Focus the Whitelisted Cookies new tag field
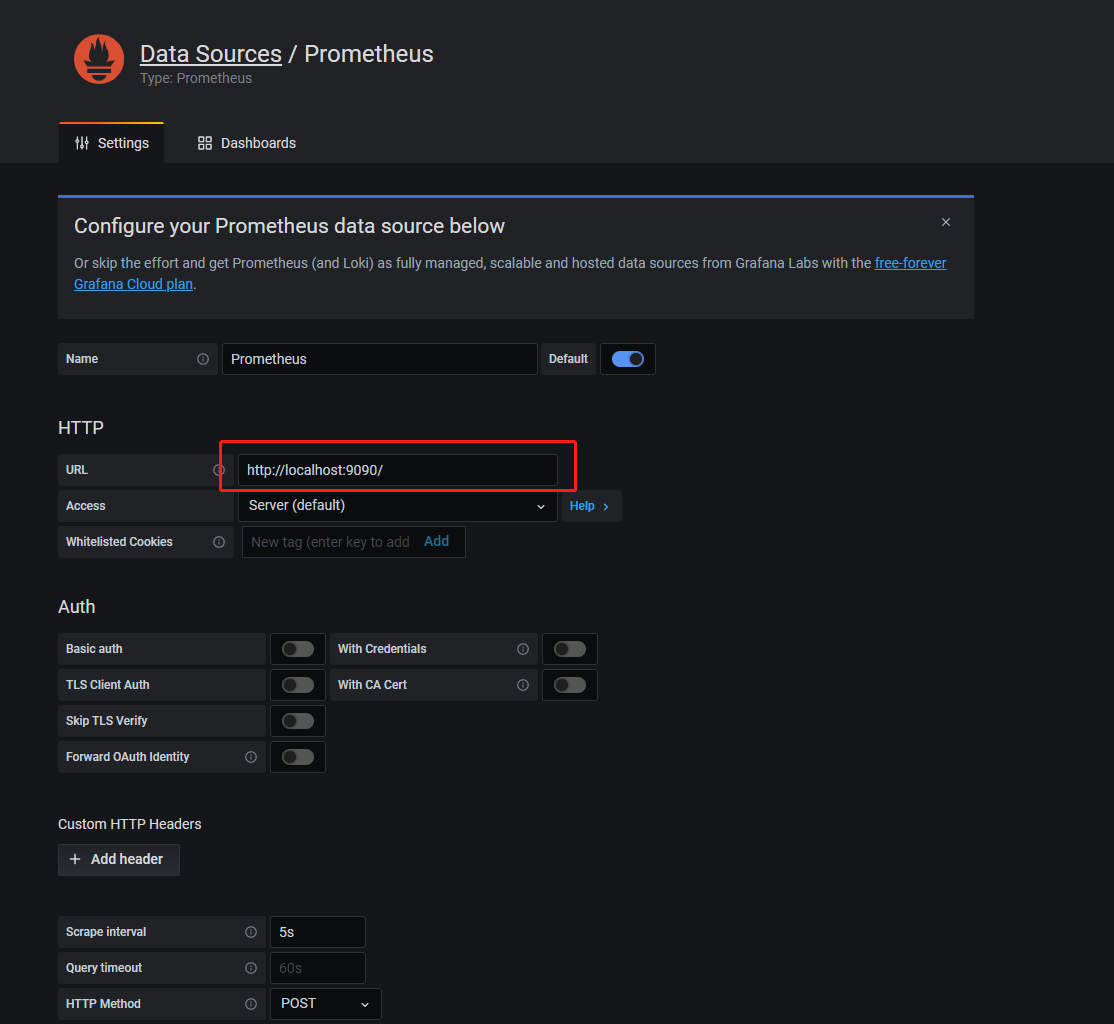Image resolution: width=1114 pixels, height=1024 pixels. click(330, 542)
